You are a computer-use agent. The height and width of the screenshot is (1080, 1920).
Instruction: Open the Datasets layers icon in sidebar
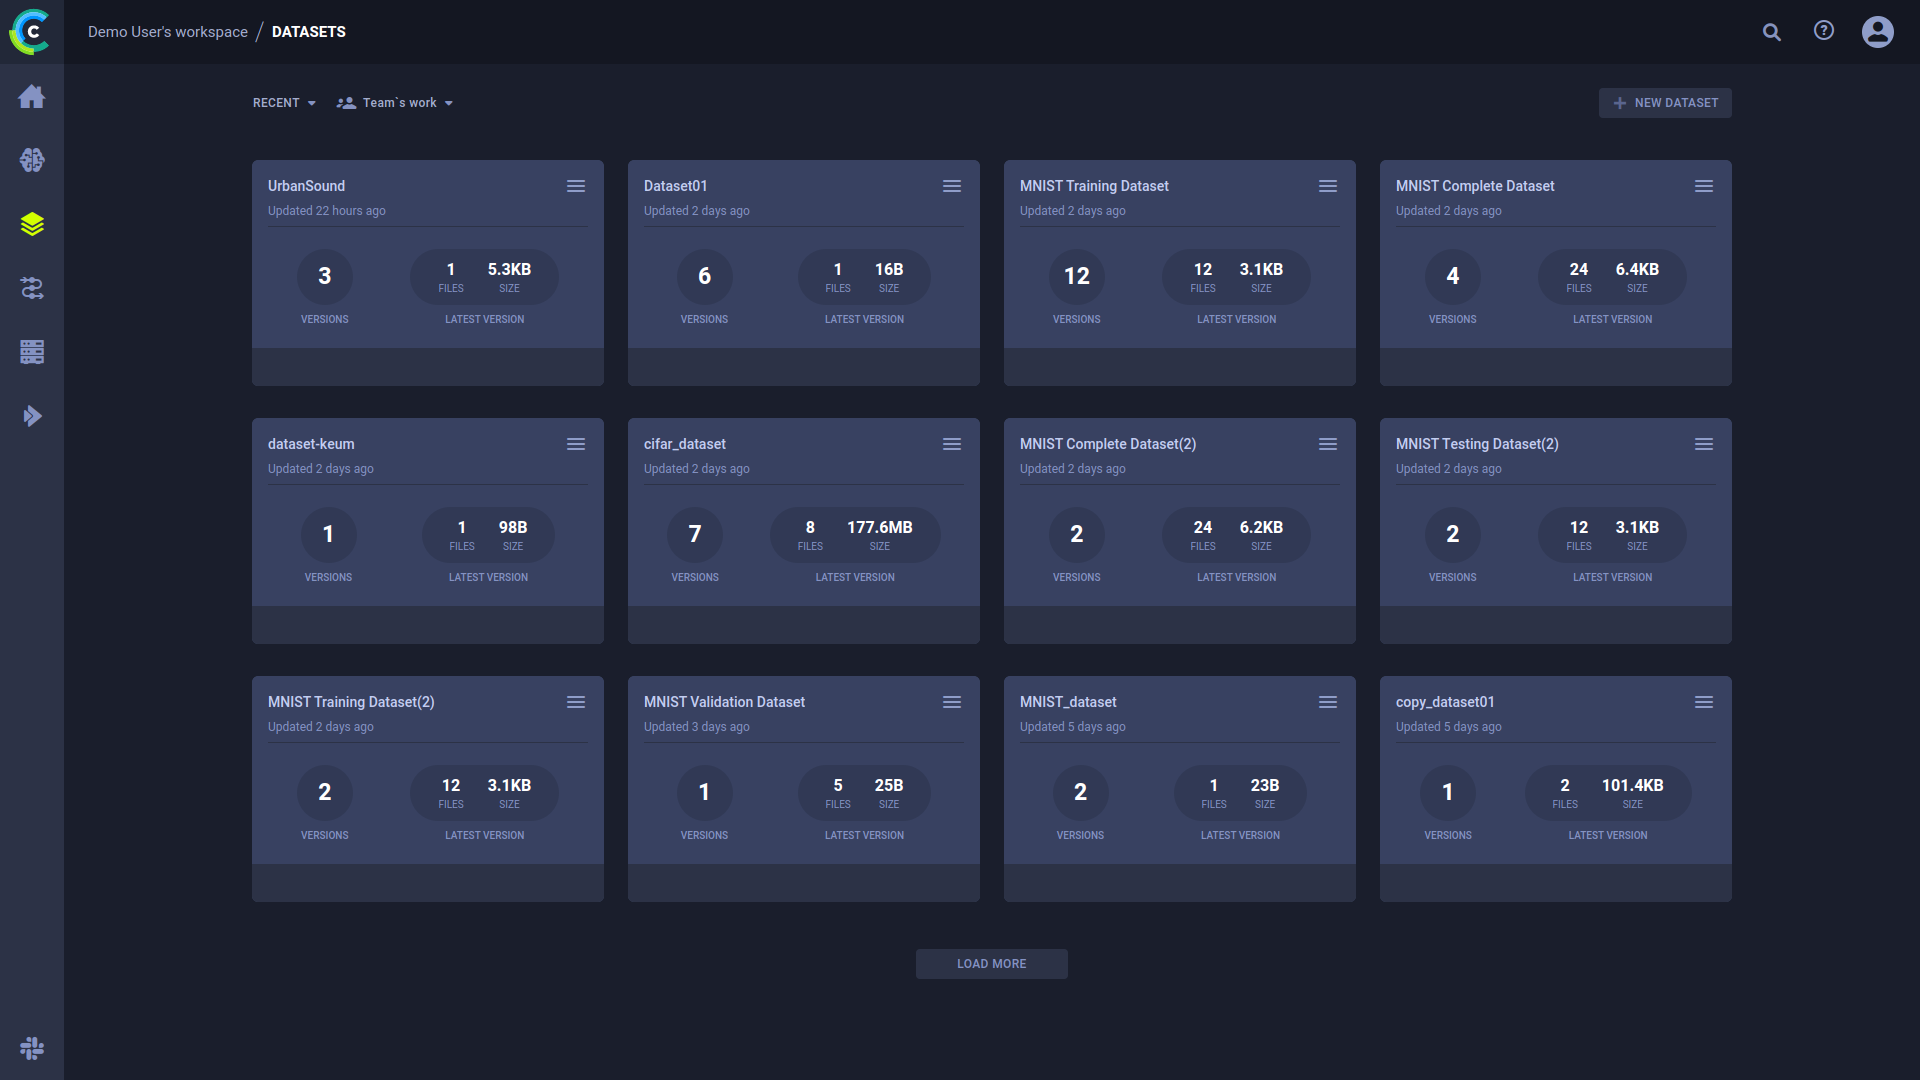click(x=32, y=224)
